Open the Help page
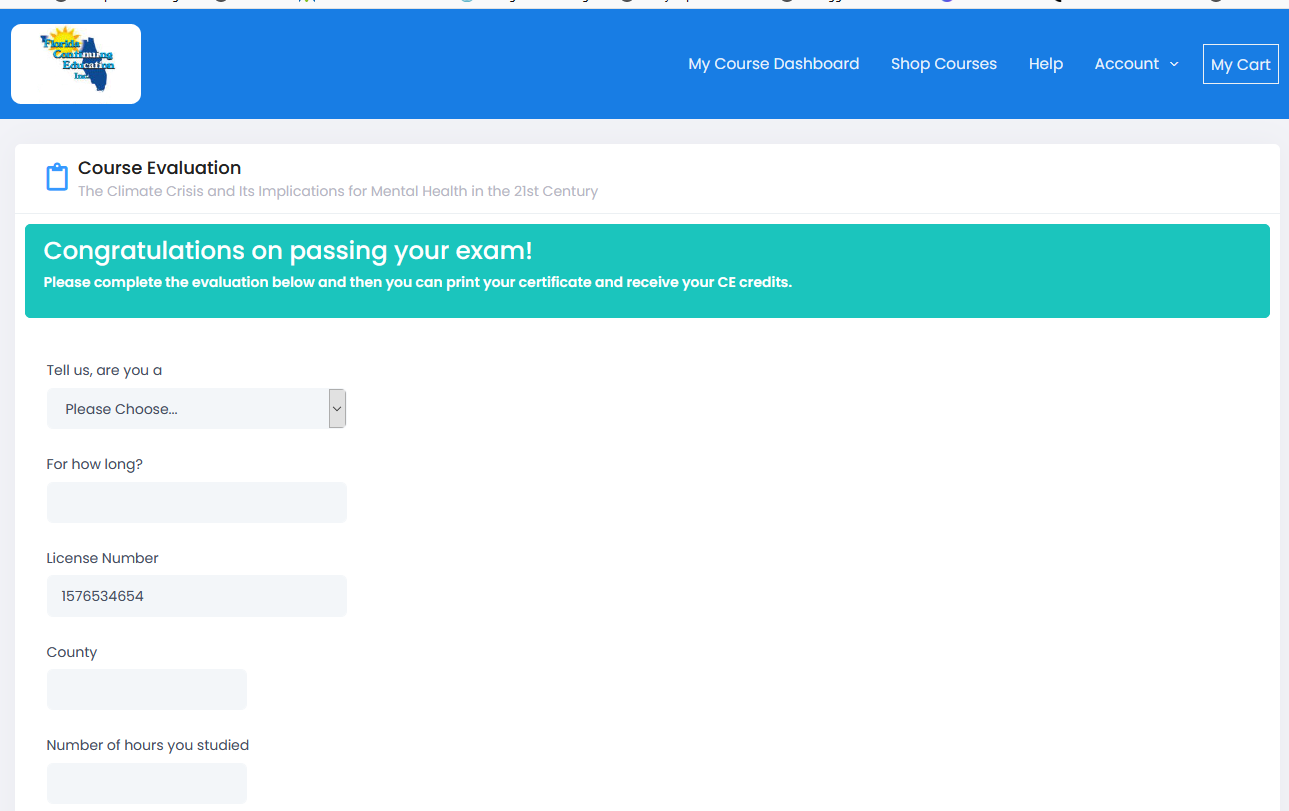1289x811 pixels. point(1045,64)
